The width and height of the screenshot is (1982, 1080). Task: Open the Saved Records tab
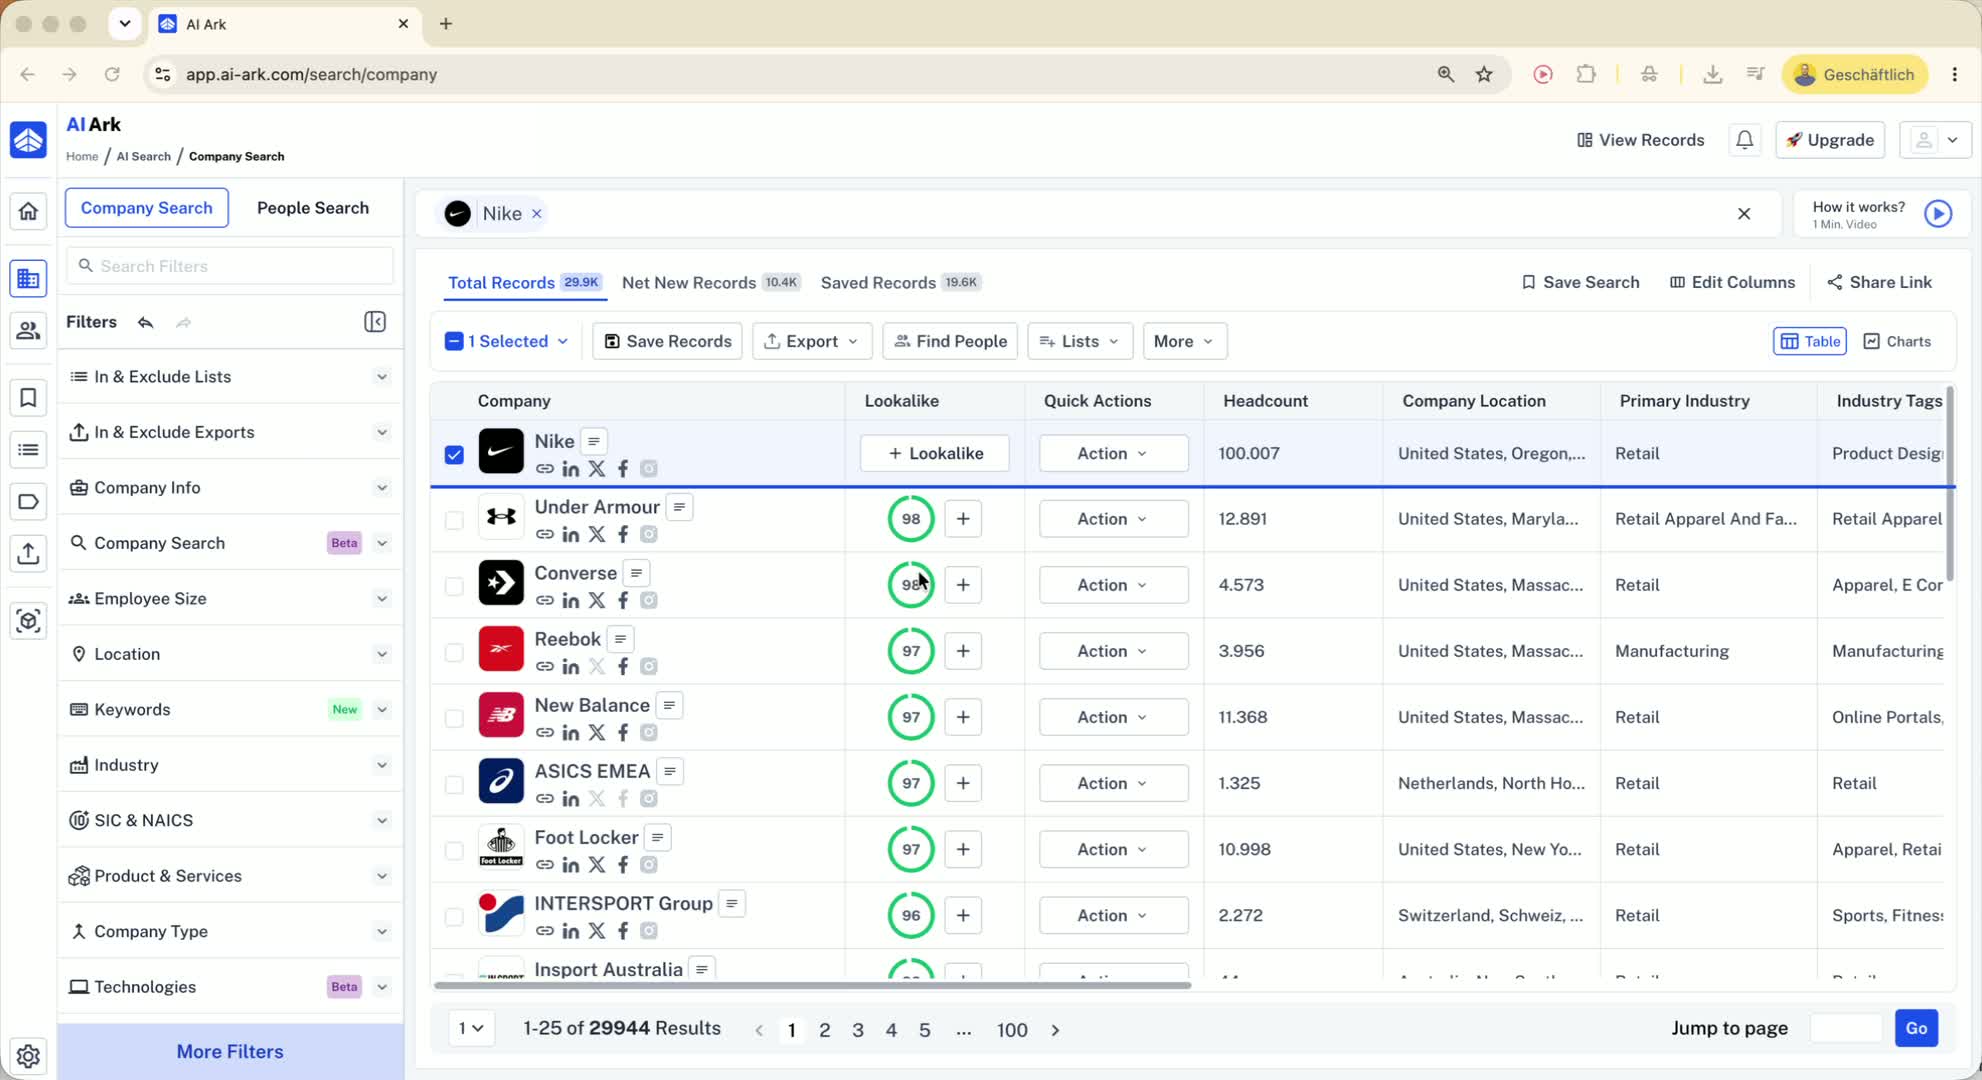(x=900, y=283)
